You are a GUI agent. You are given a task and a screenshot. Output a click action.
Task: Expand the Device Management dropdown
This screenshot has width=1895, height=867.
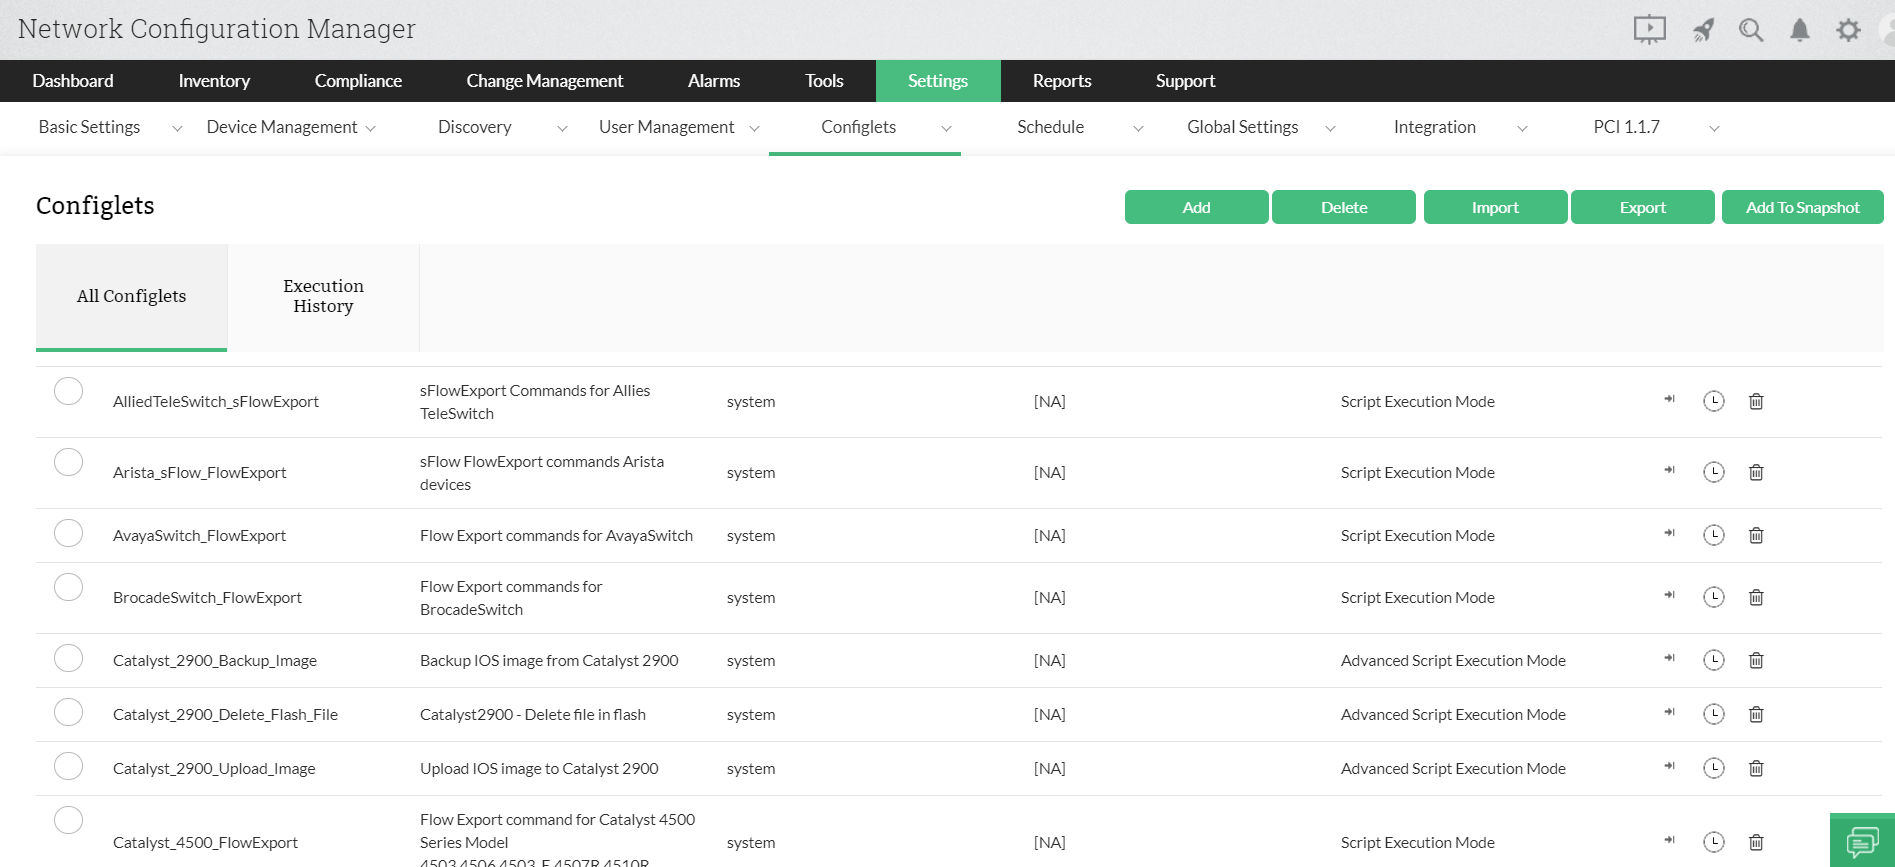coord(290,127)
